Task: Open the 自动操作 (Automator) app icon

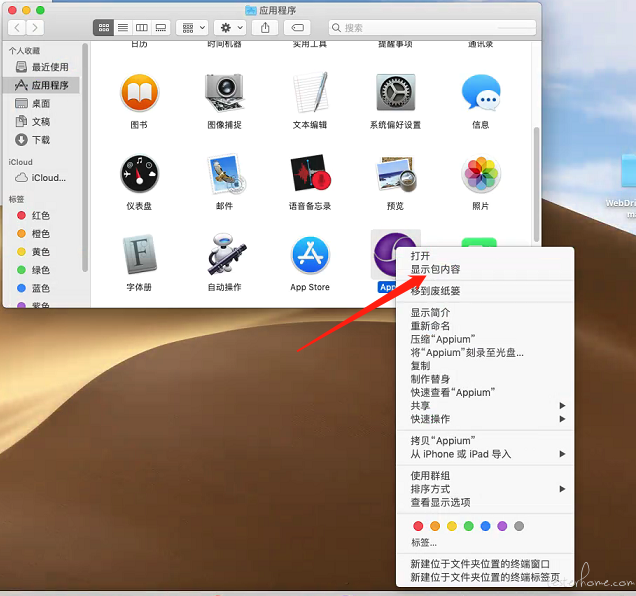Action: point(226,254)
